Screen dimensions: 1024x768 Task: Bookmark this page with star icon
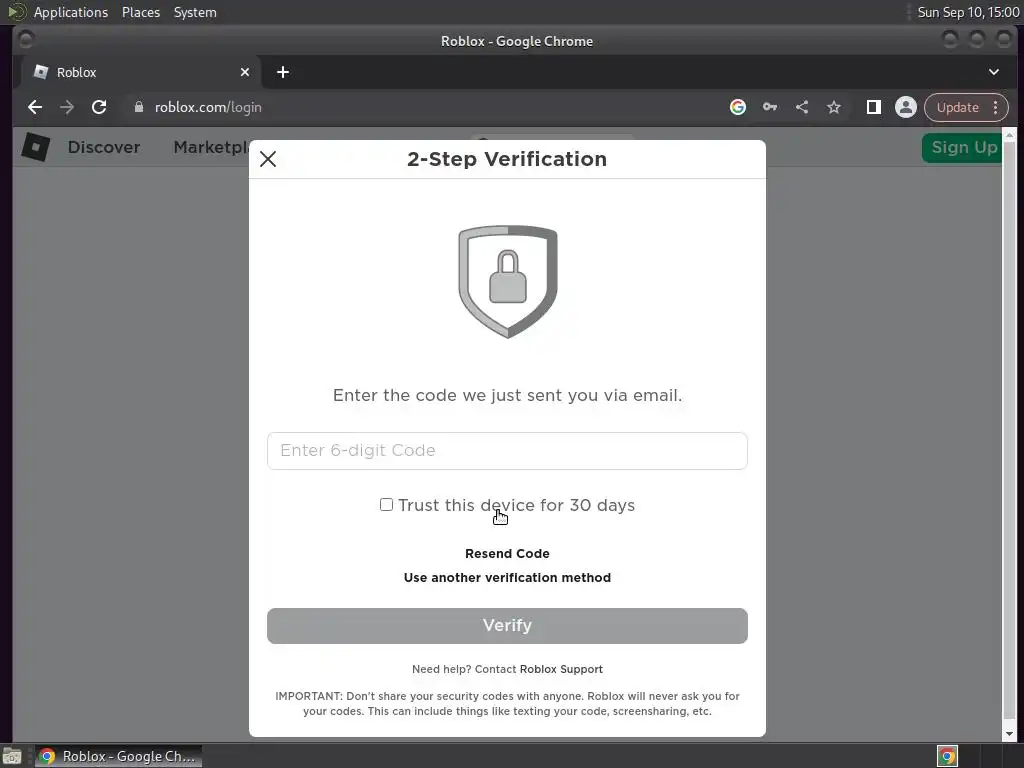(x=834, y=107)
